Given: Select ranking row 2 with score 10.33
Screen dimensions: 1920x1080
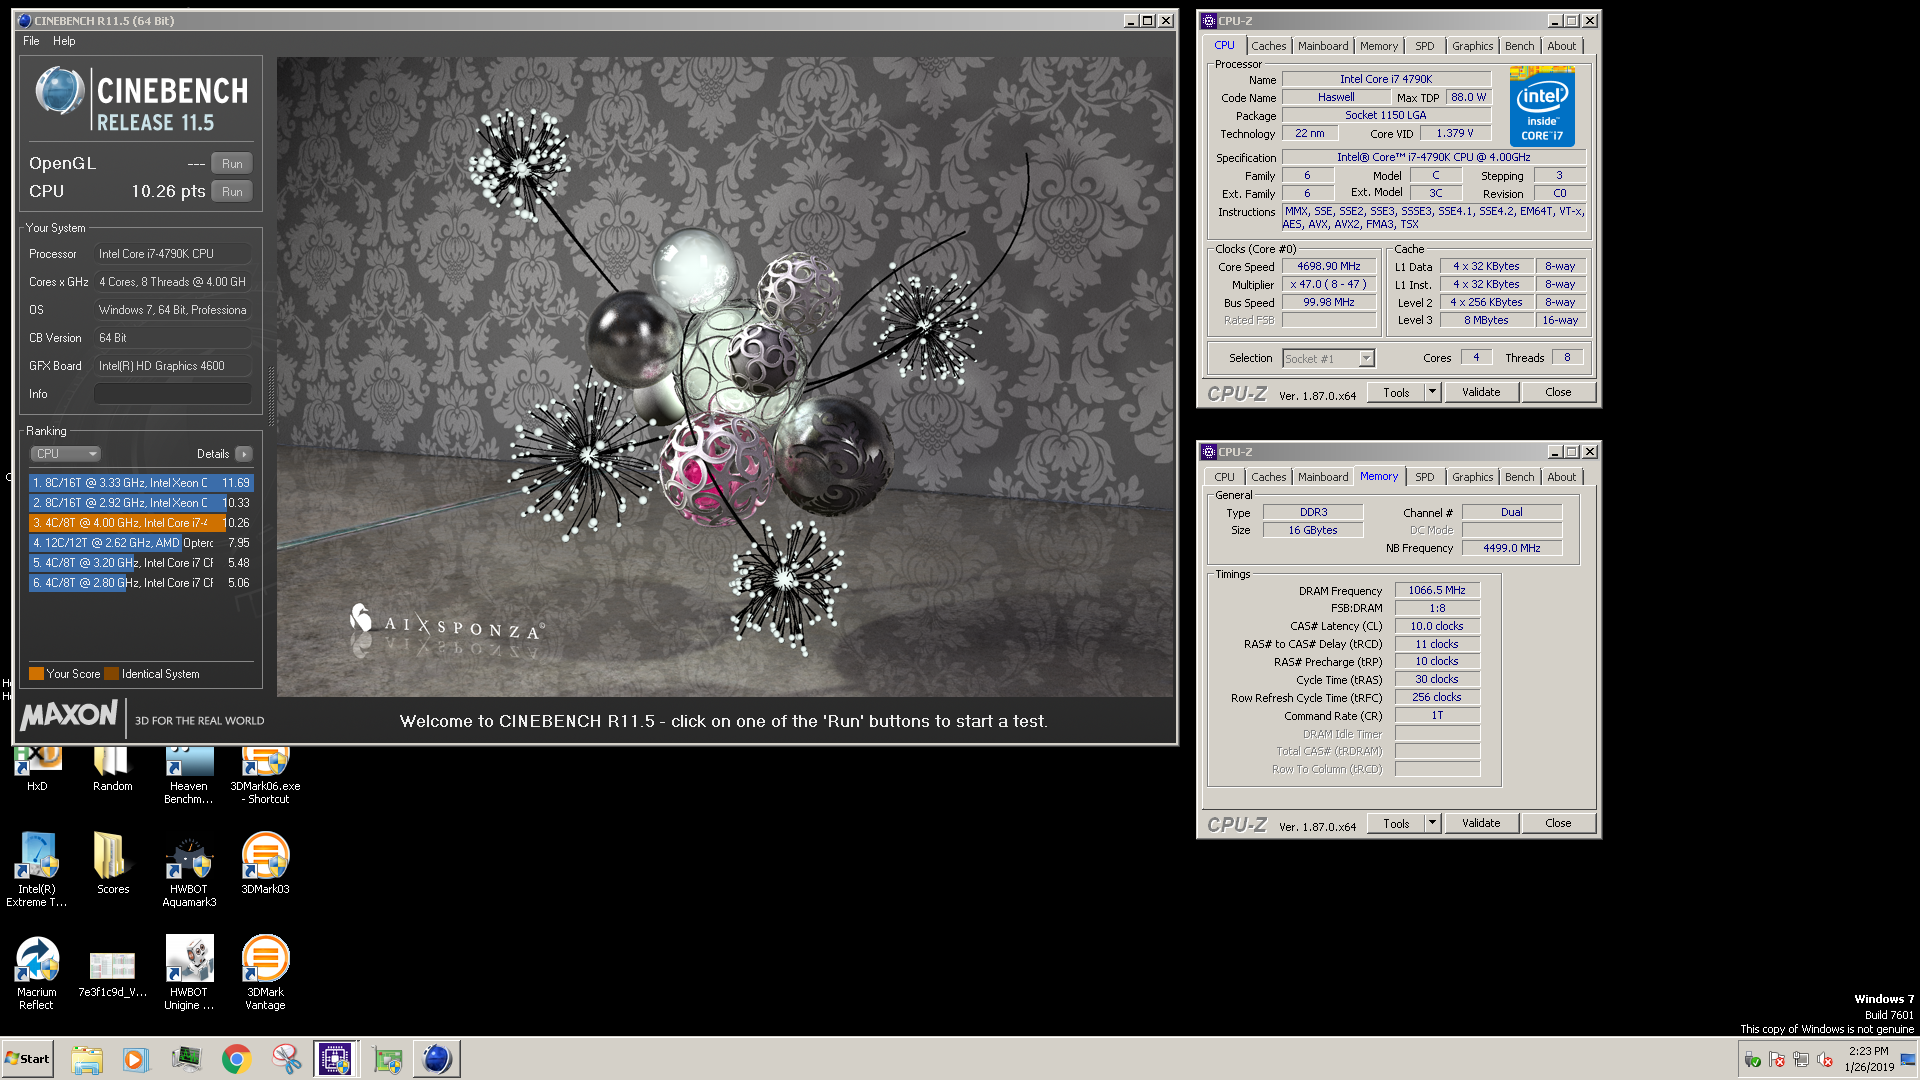Looking at the screenshot, I should click(141, 503).
